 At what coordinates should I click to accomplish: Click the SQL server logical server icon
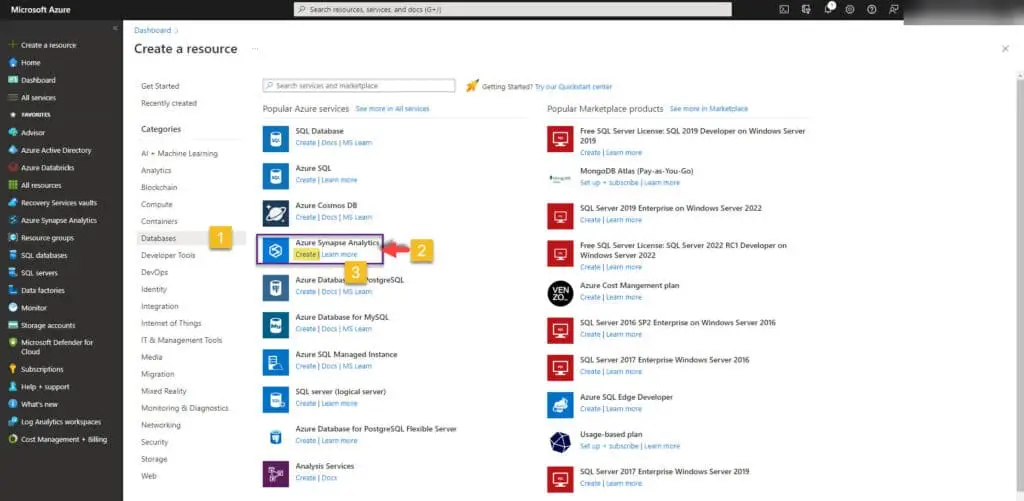click(x=276, y=399)
